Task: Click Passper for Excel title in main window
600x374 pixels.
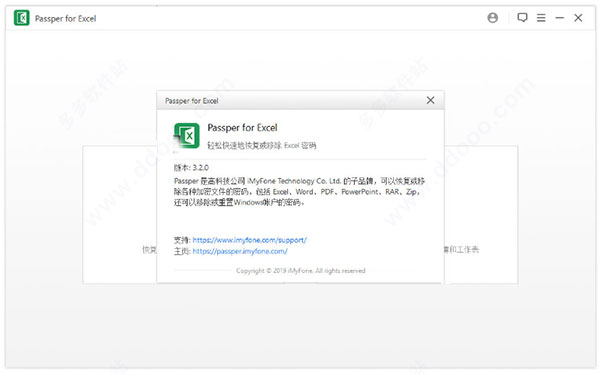Action: (x=65, y=18)
